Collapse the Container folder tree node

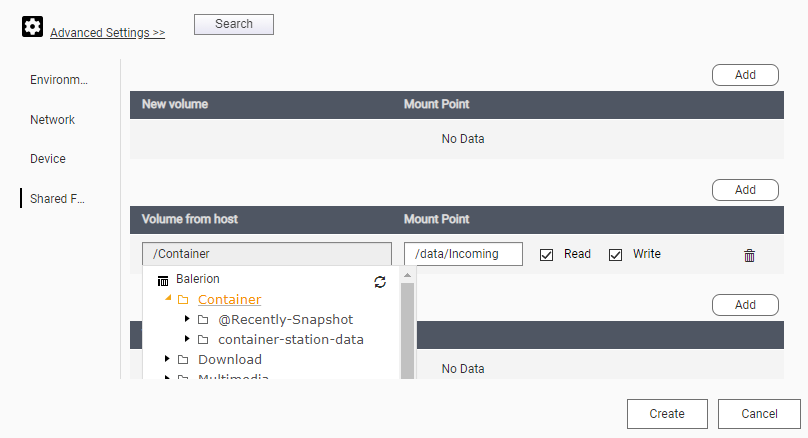168,299
